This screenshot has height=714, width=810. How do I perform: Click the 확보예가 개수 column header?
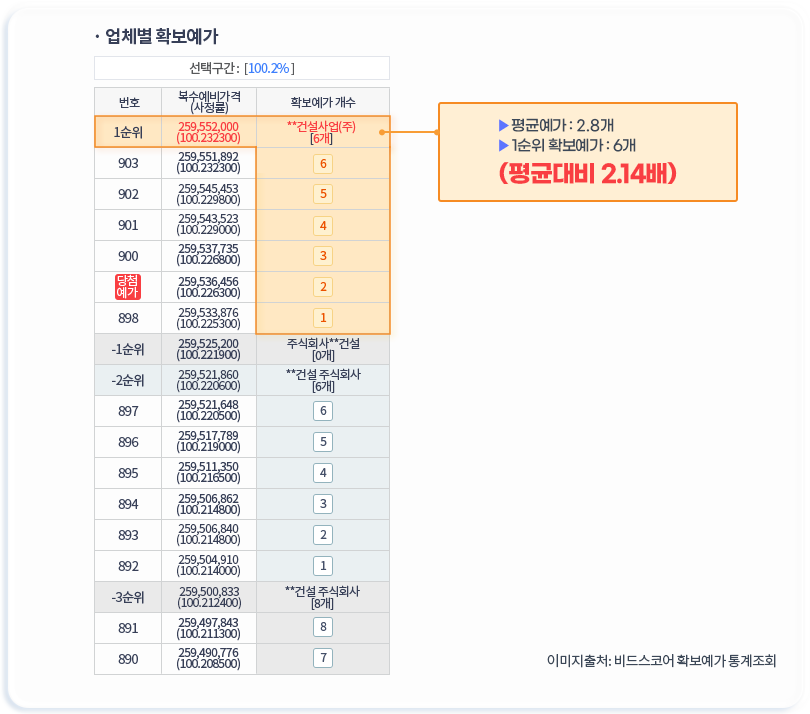323,102
